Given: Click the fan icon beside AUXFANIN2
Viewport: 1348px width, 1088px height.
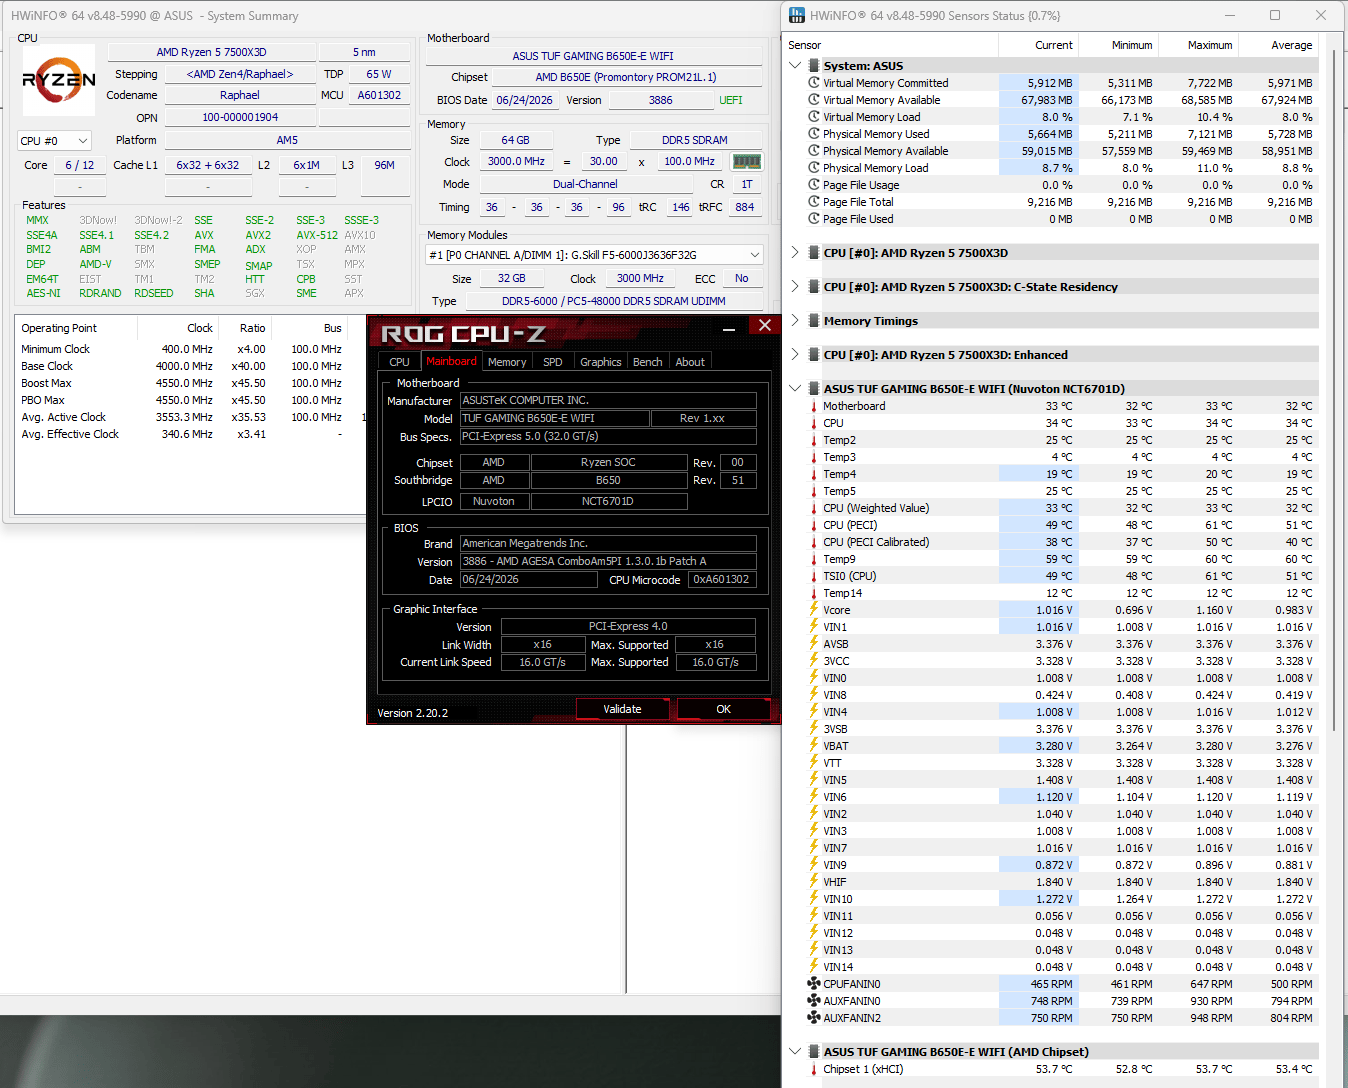Looking at the screenshot, I should (814, 1018).
